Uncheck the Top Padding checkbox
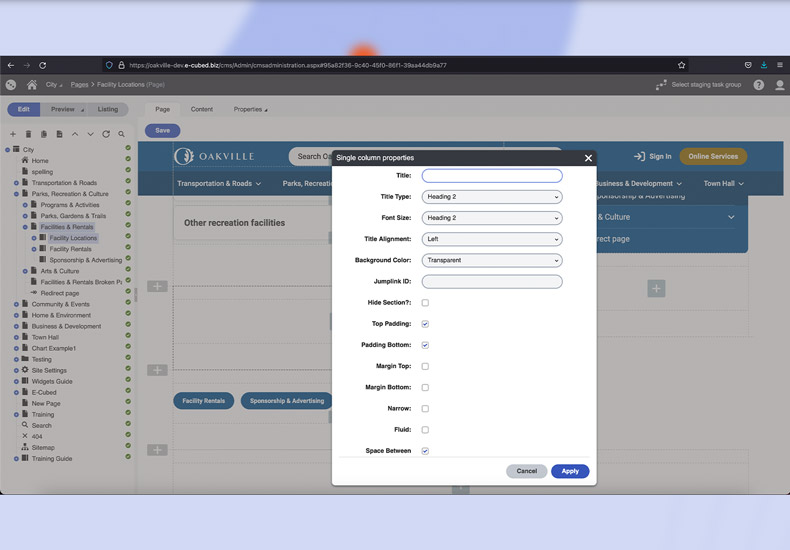This screenshot has width=790, height=550. coord(425,324)
